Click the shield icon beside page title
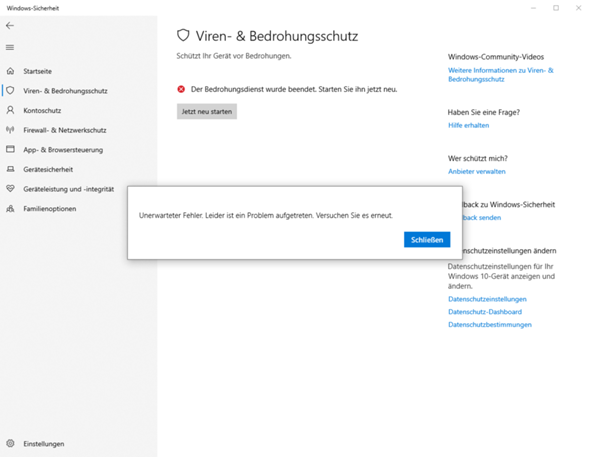This screenshot has height=457, width=590. click(x=183, y=35)
